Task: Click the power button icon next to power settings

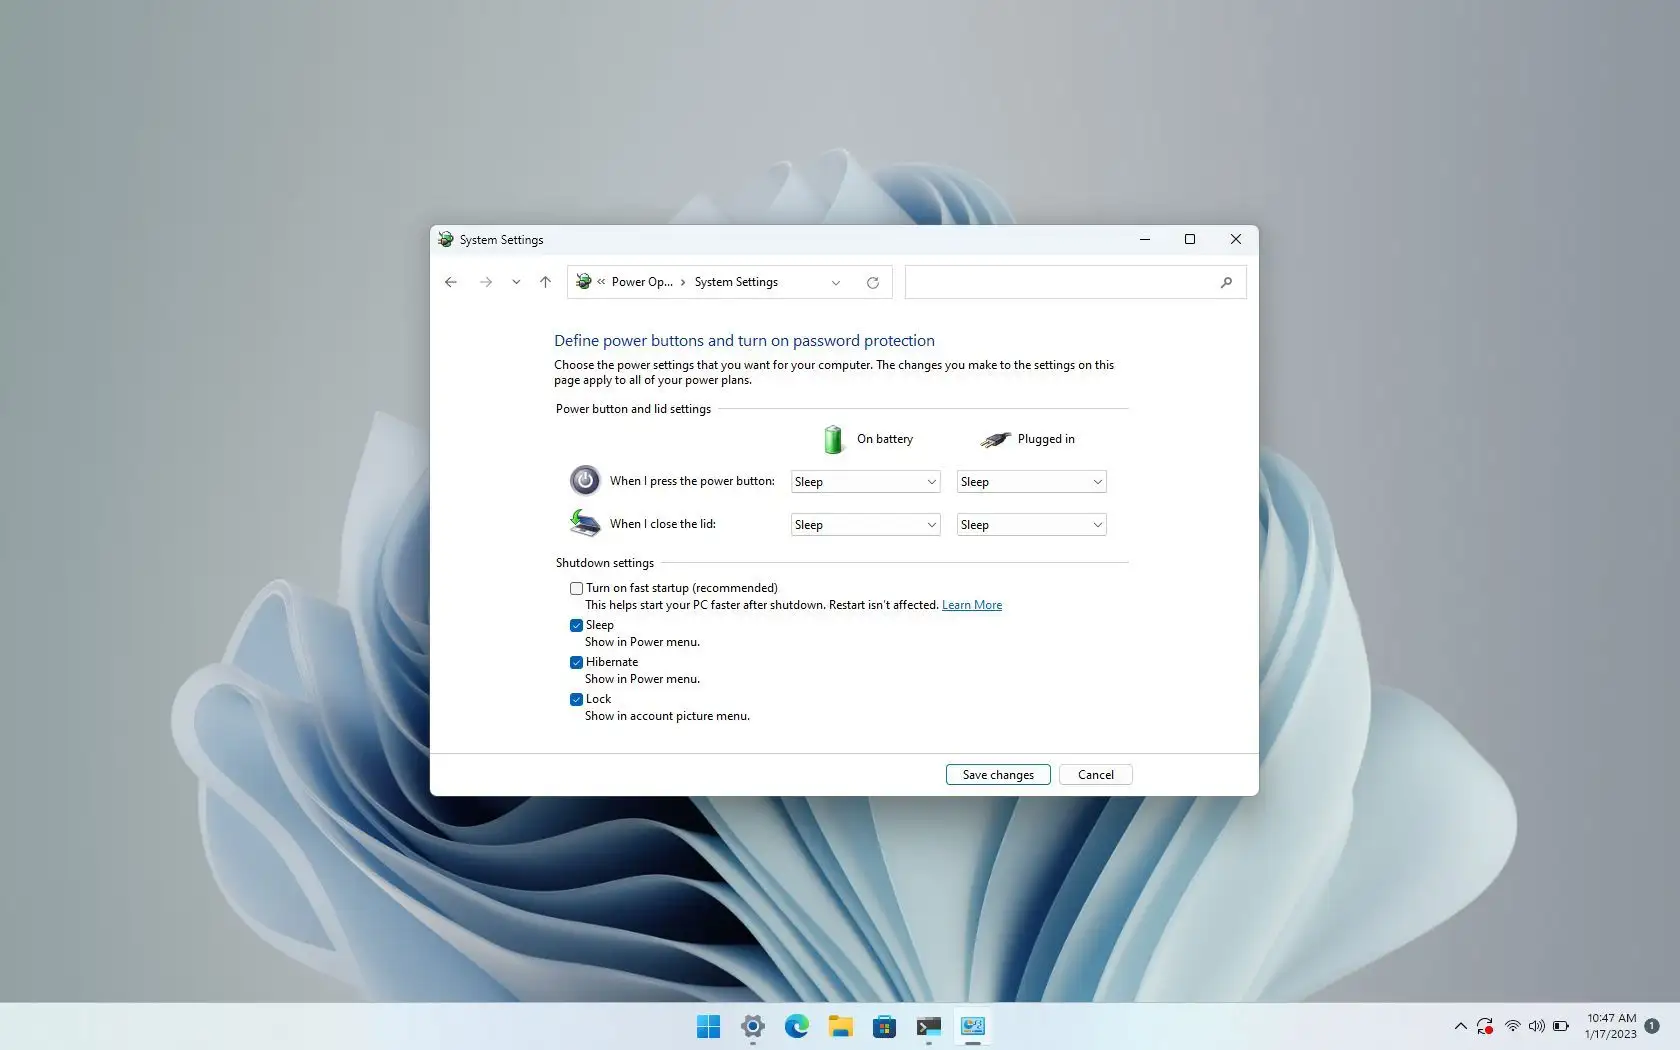Action: click(584, 480)
